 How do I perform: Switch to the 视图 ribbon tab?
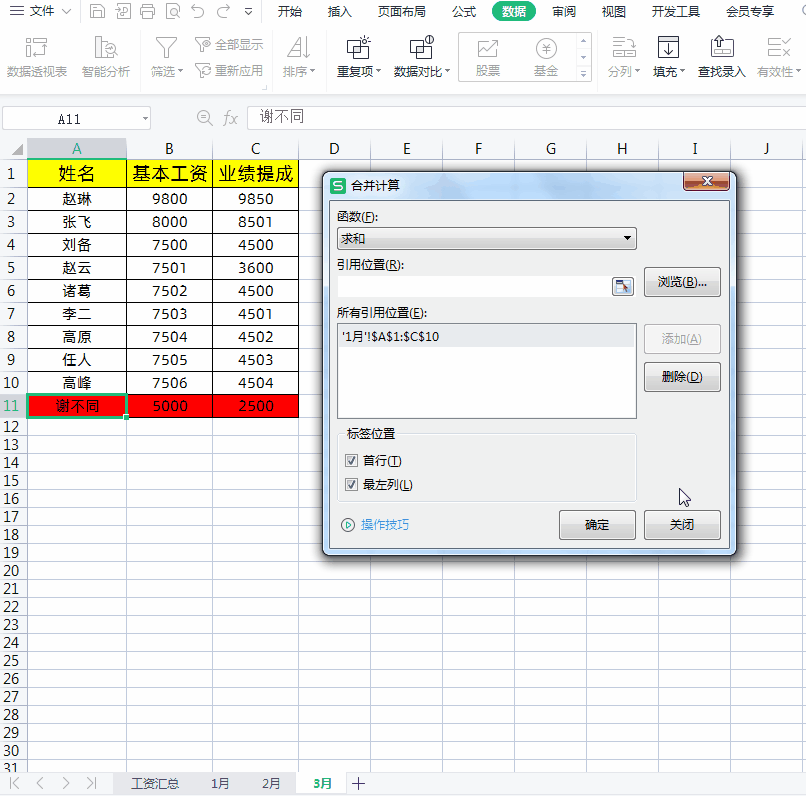click(614, 11)
